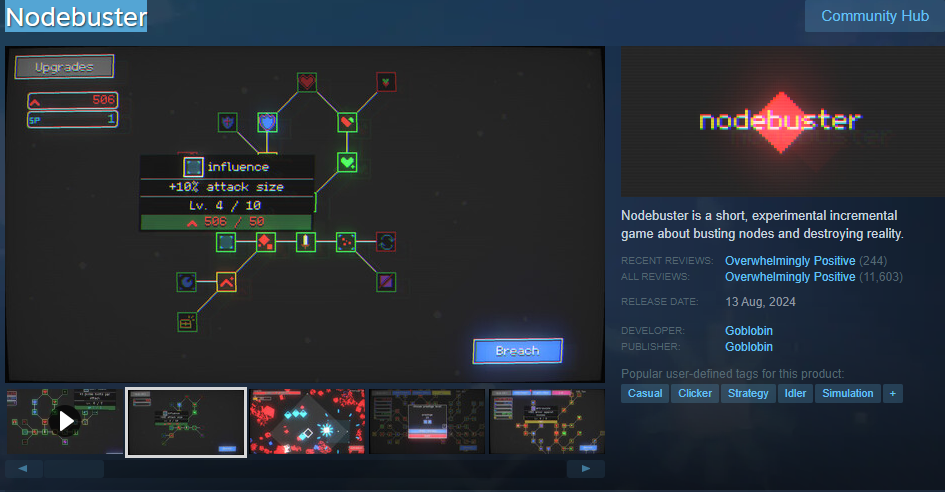Click the sword attack node icon

point(306,242)
